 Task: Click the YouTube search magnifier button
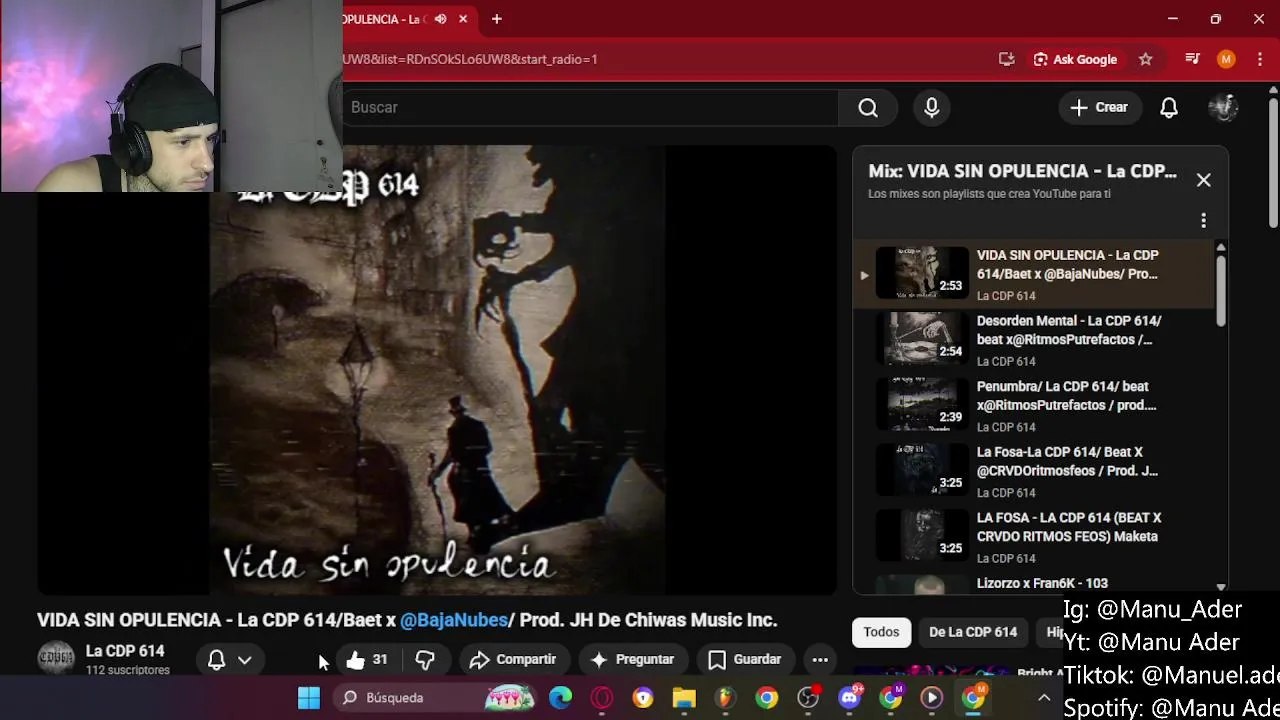click(868, 107)
